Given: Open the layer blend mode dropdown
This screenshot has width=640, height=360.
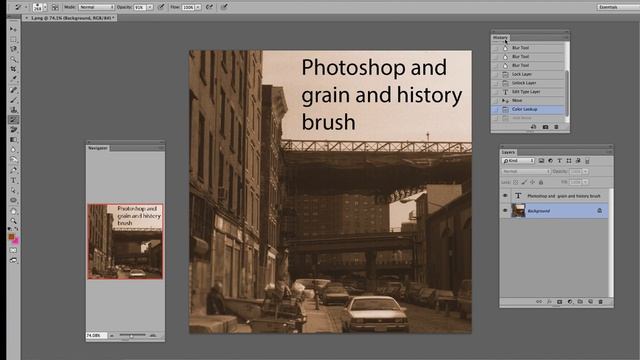Looking at the screenshot, I should pos(526,171).
